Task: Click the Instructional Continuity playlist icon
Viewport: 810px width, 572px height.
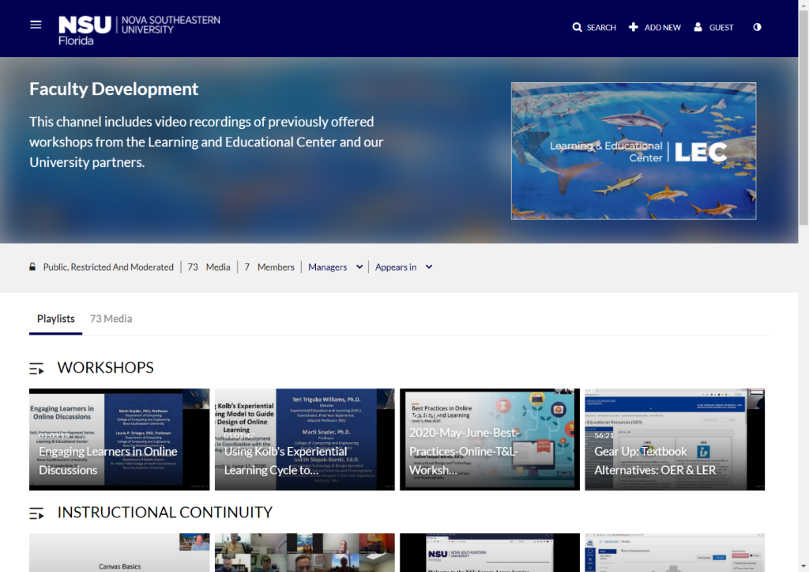Action: (37, 513)
